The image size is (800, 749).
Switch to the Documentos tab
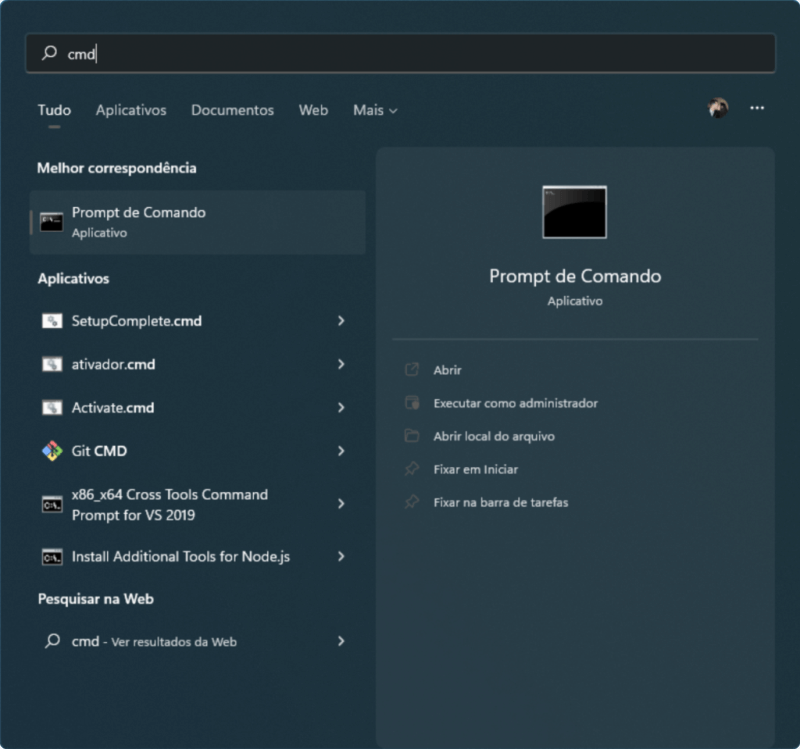pos(232,110)
